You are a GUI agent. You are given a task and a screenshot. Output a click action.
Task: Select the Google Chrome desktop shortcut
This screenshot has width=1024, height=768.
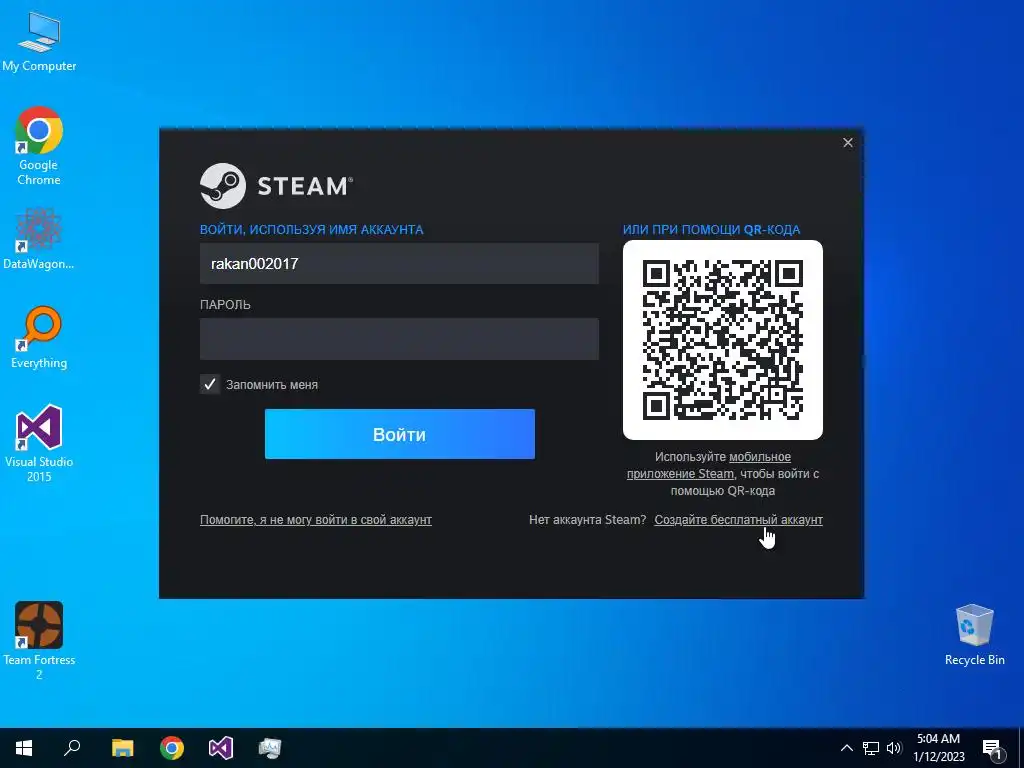(x=39, y=146)
